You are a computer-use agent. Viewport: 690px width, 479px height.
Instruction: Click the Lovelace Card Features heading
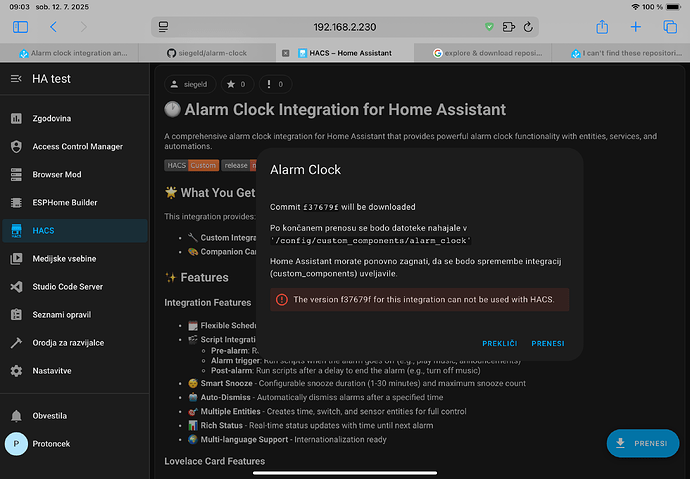215,461
